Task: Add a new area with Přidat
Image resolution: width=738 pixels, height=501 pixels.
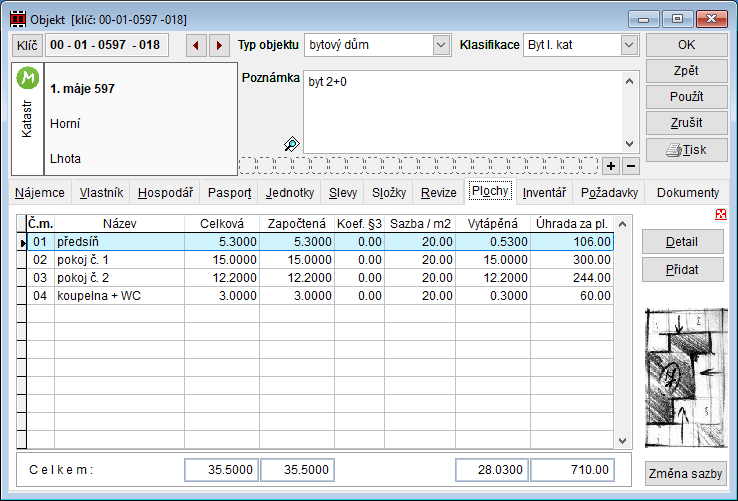Action: click(x=685, y=269)
